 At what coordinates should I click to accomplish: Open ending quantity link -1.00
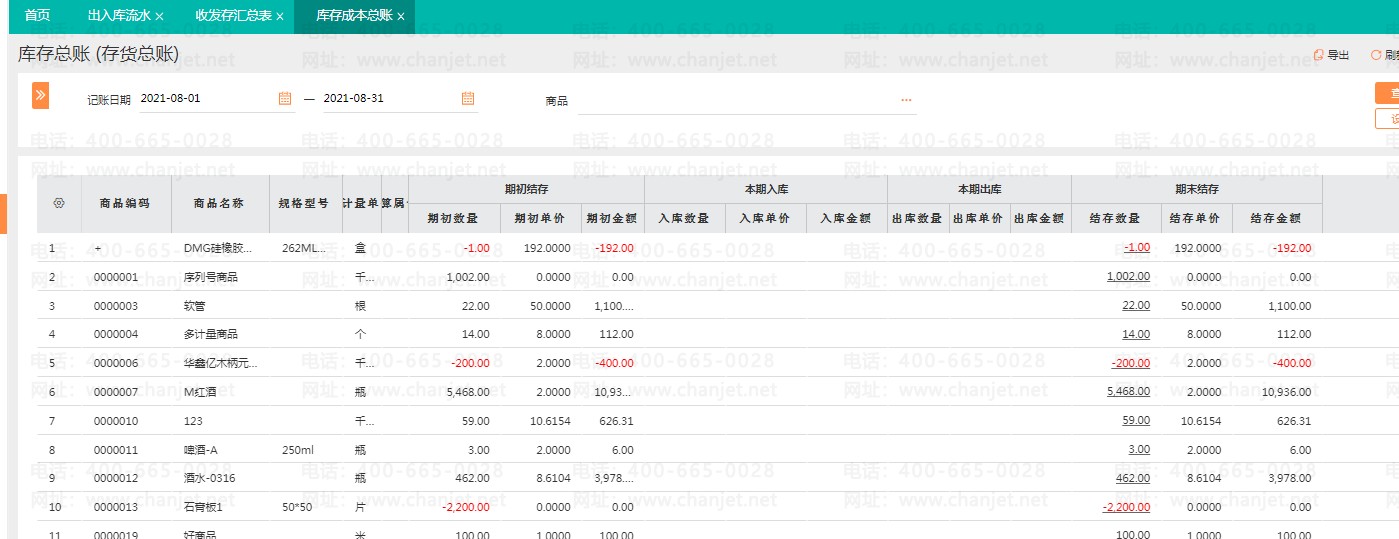[1136, 248]
